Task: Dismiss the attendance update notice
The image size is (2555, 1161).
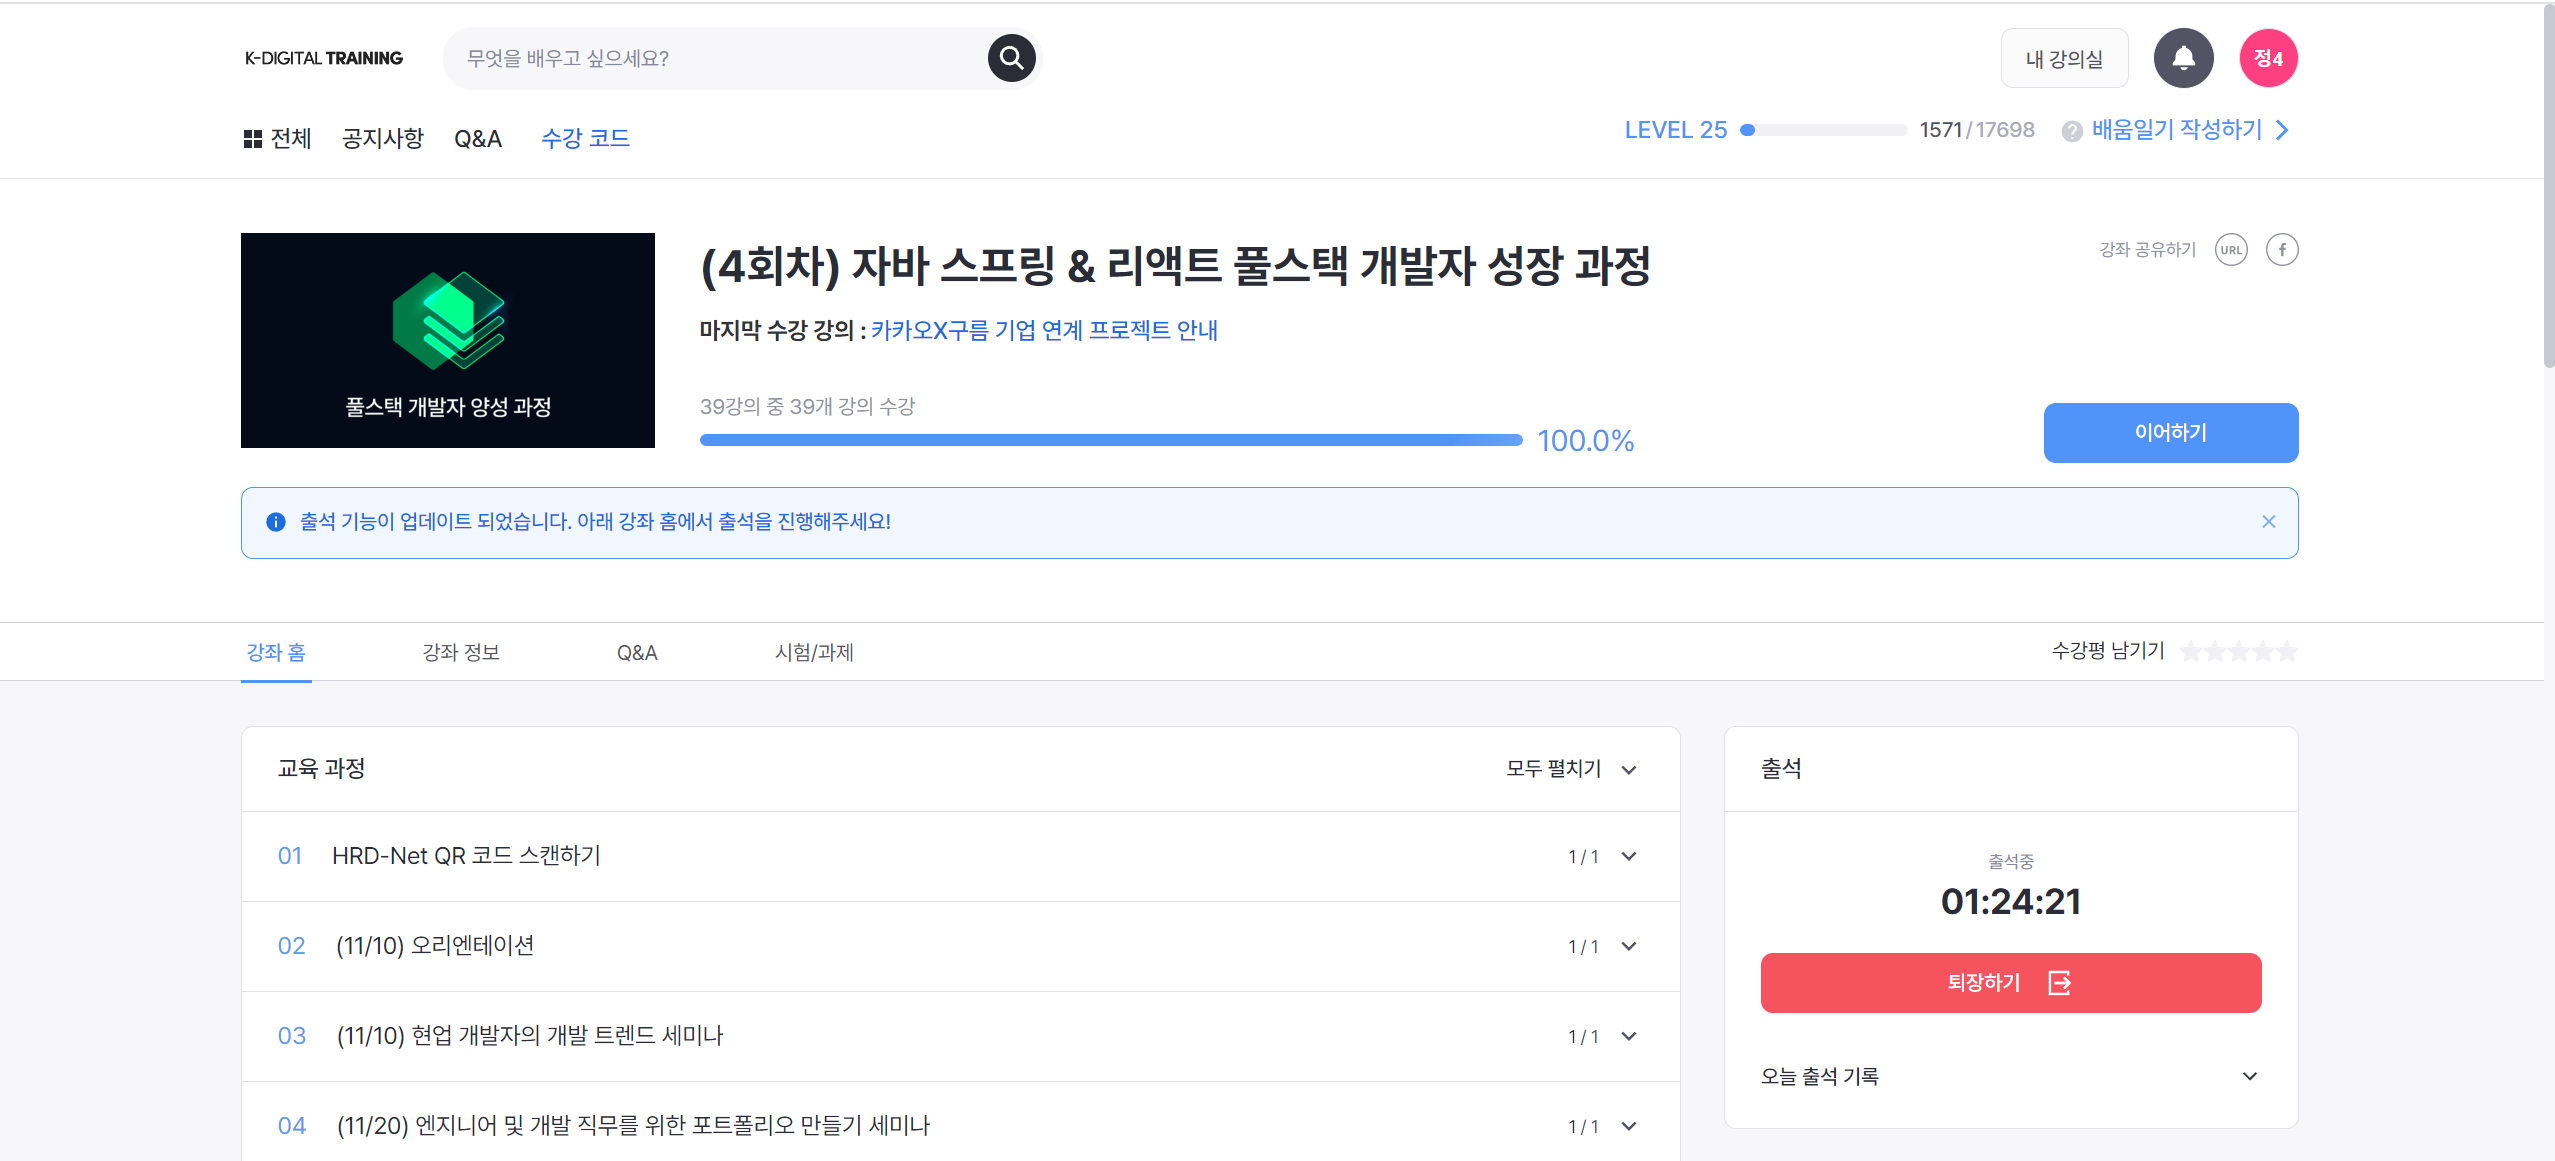Action: tap(2268, 522)
